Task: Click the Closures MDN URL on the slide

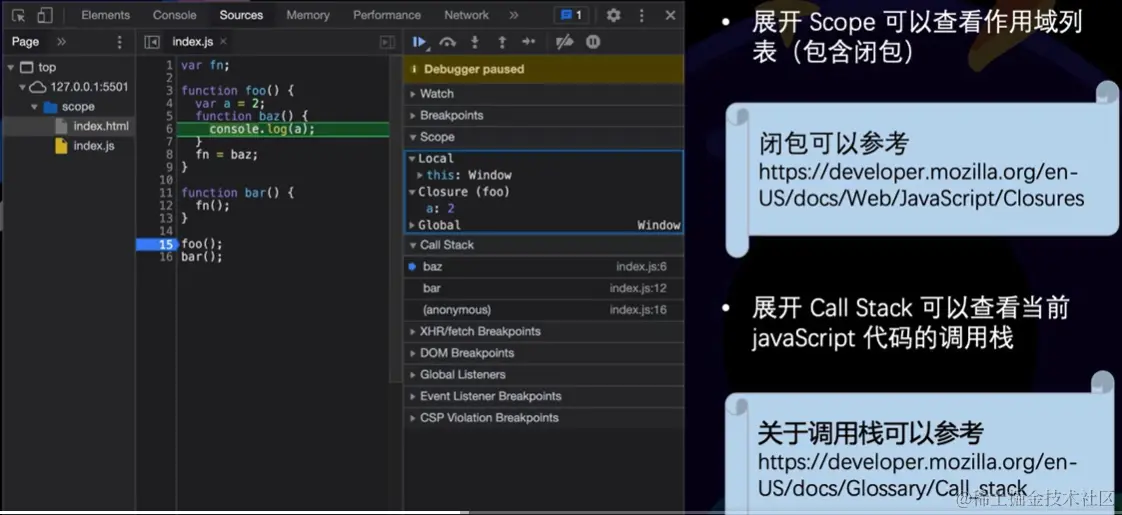Action: tap(922, 186)
